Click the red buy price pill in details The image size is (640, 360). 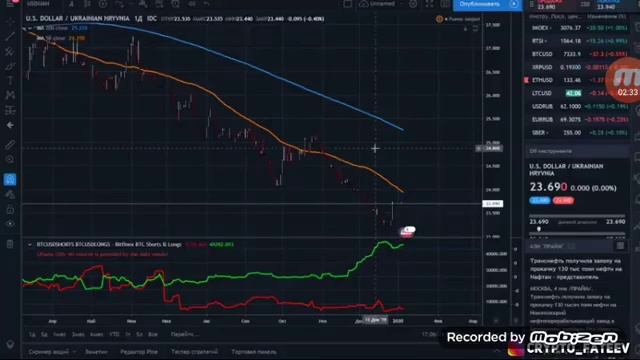pyautogui.click(x=563, y=200)
